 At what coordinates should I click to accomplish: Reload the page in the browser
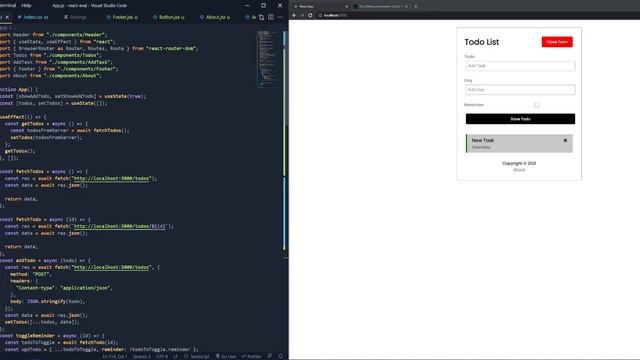coord(310,15)
